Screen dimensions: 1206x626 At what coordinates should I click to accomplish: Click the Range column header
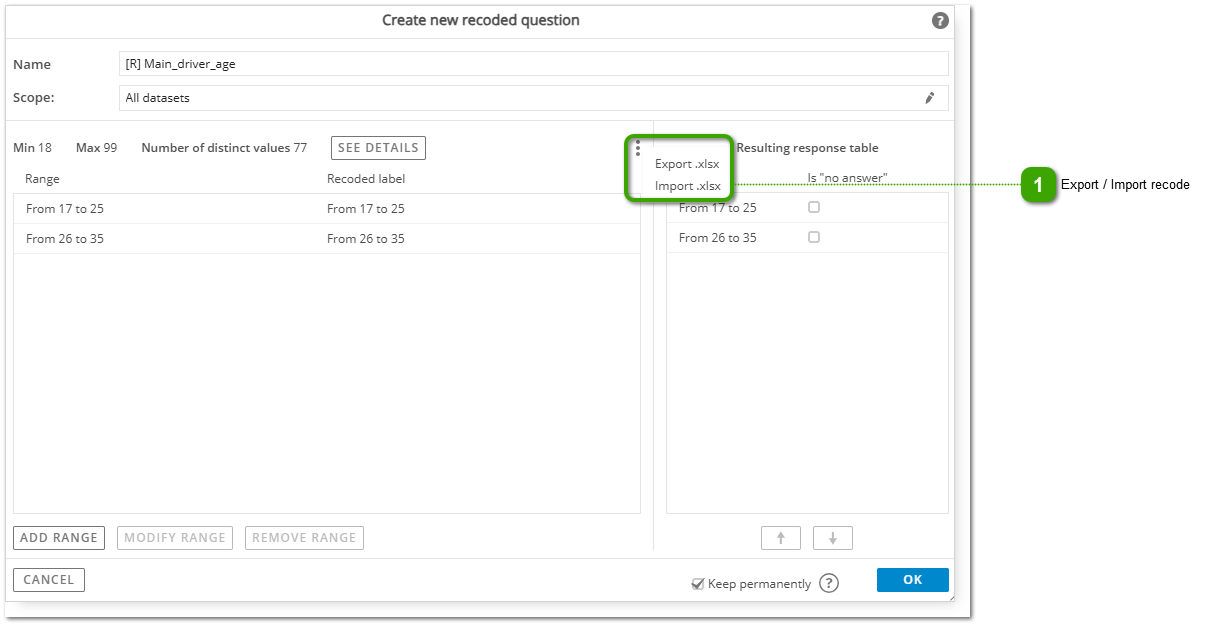point(43,179)
